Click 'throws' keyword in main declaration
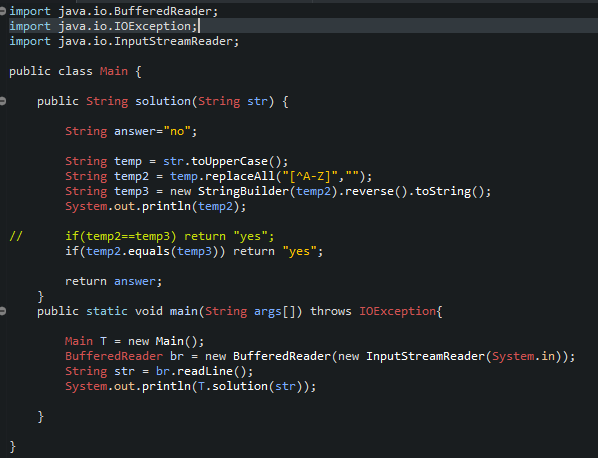The height and width of the screenshot is (458, 598). click(x=331, y=312)
